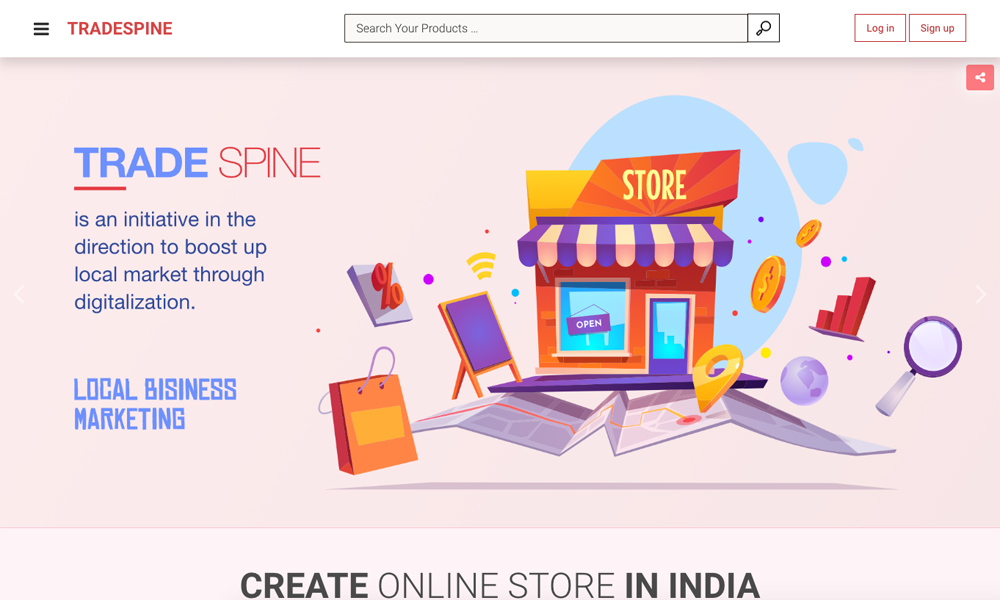Click the TRADESPINE logo
Screen dimensions: 1000x600
120,29
